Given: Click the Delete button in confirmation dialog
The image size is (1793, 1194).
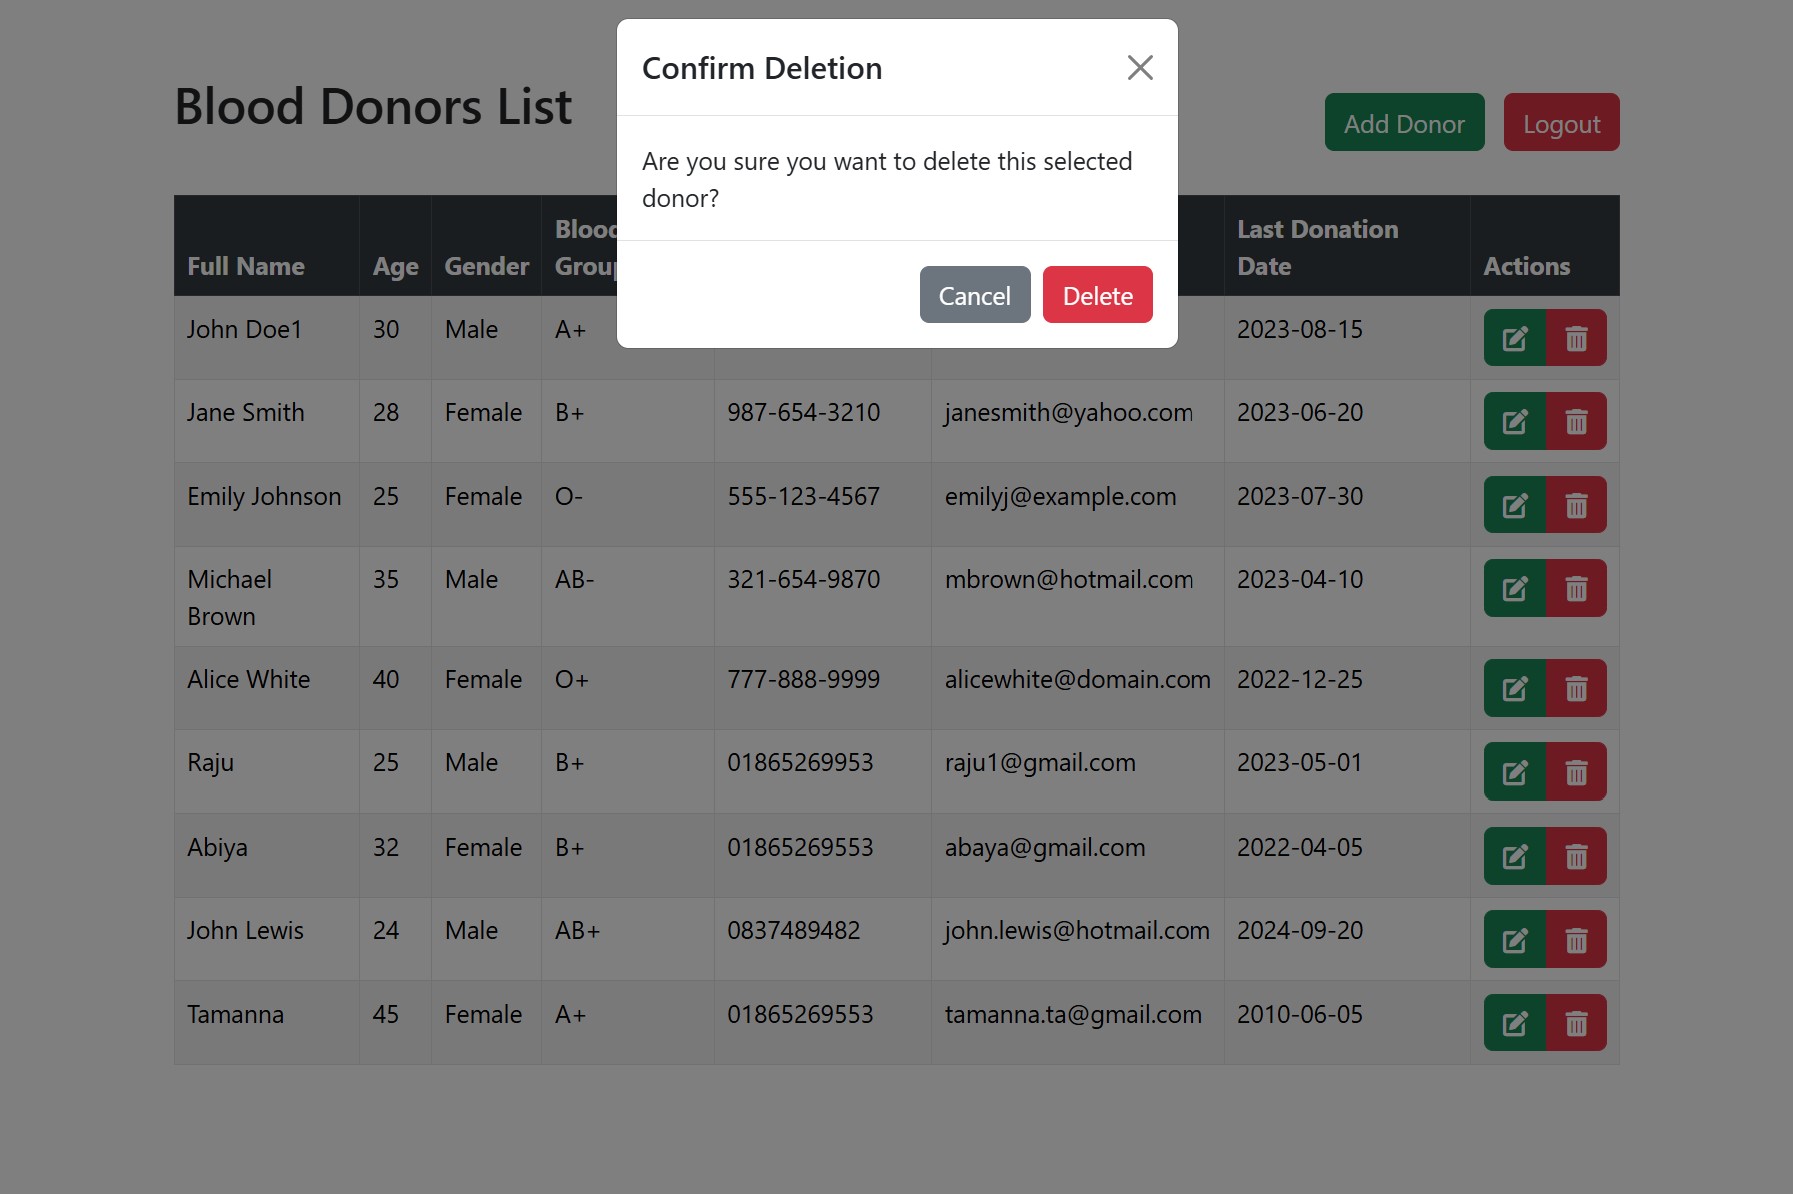Looking at the screenshot, I should tap(1097, 295).
